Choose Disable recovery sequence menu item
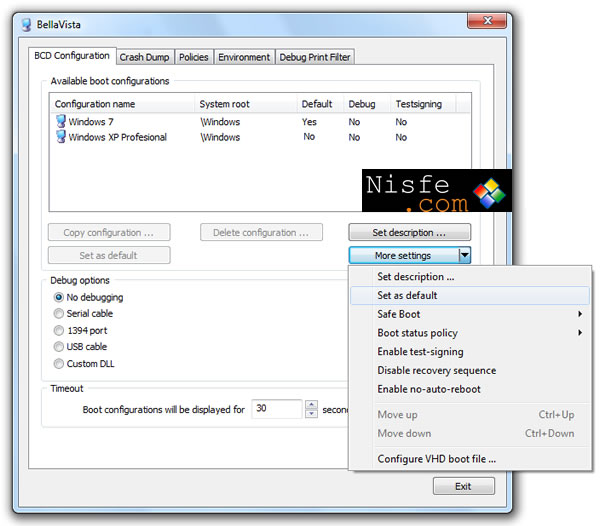Image resolution: width=600 pixels, height=526 pixels. pyautogui.click(x=470, y=370)
